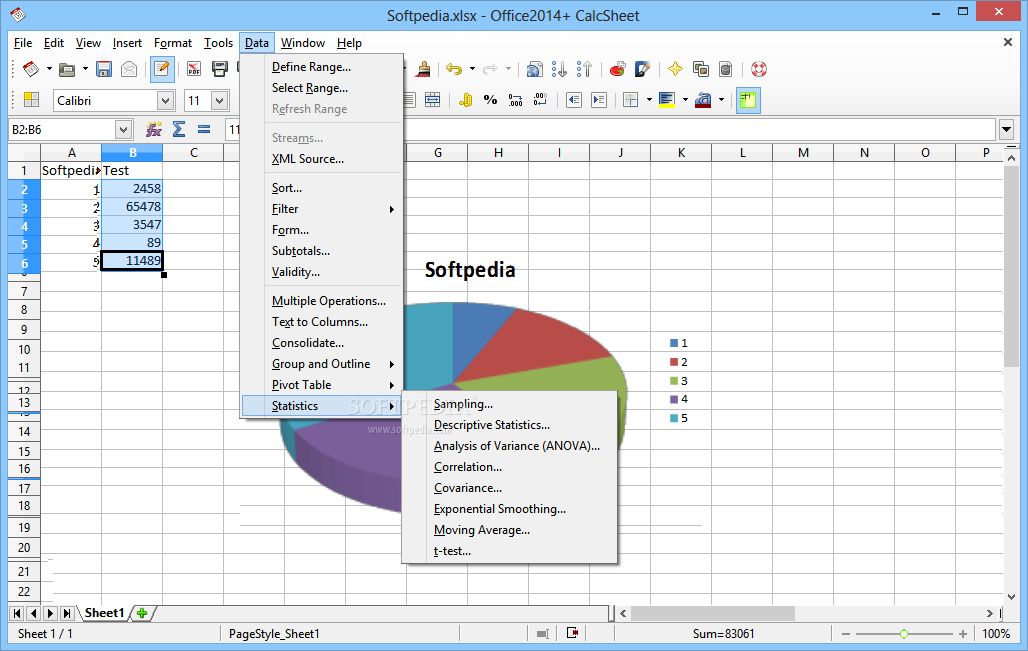Switch to the Sheet1 tab
Screen dimensions: 1028x651
coord(104,613)
